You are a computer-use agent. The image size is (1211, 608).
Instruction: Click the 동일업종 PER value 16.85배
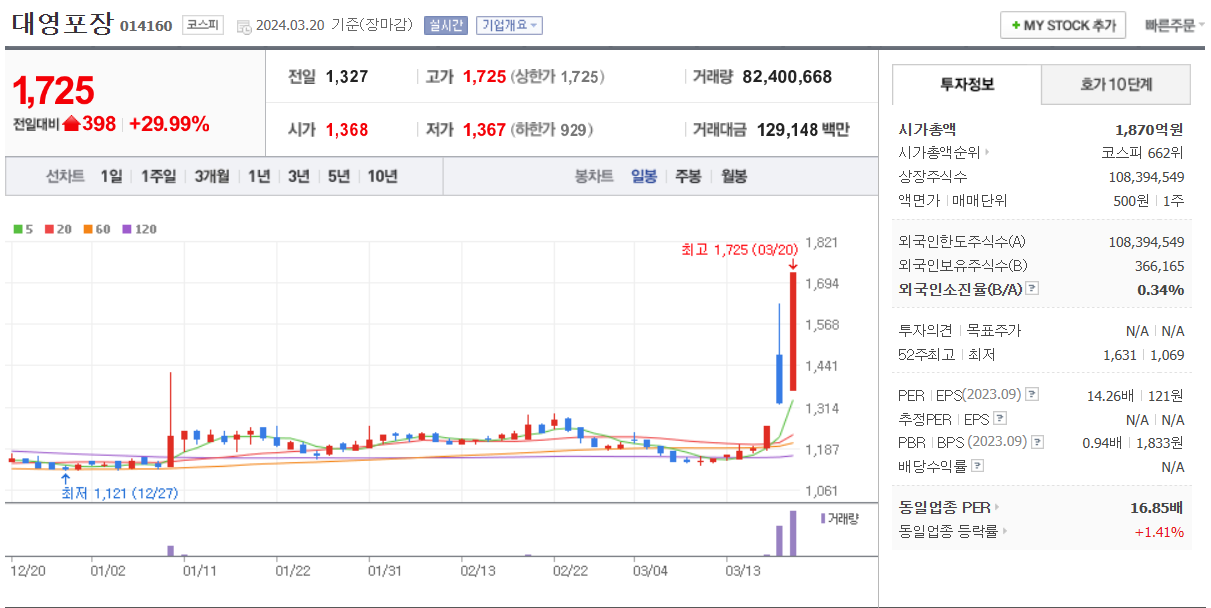pos(1157,508)
